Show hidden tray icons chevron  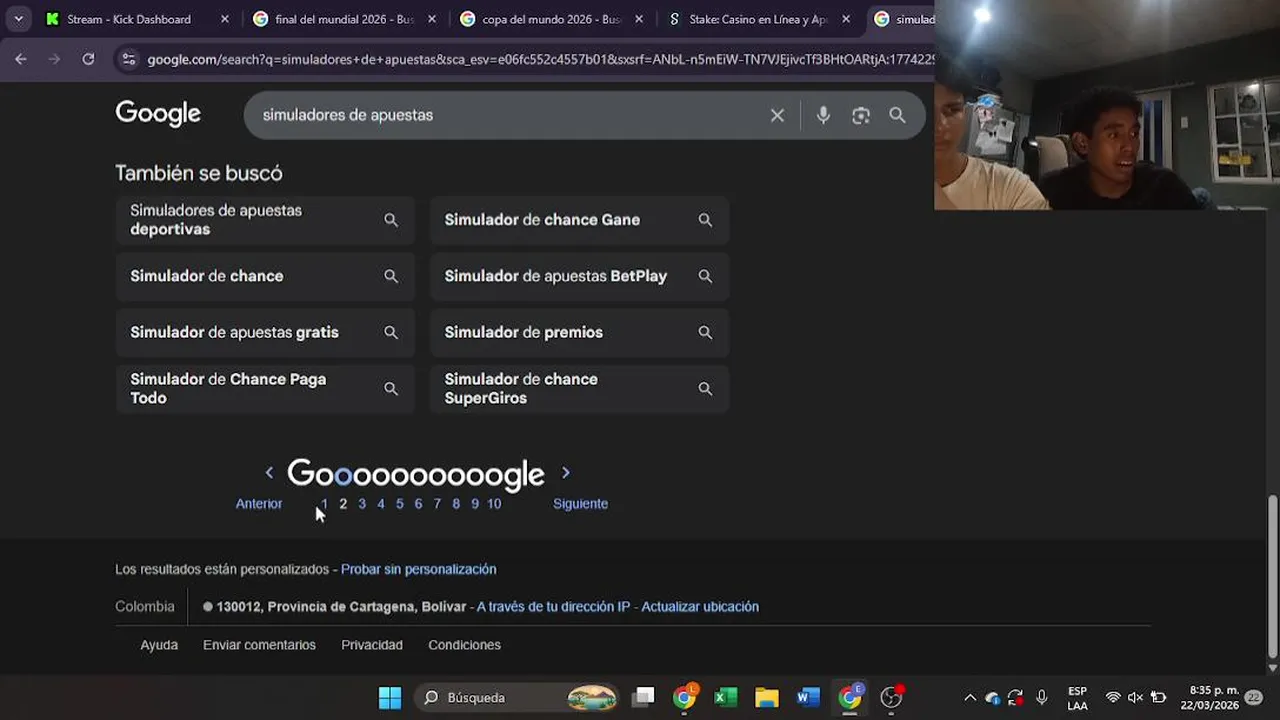click(969, 698)
